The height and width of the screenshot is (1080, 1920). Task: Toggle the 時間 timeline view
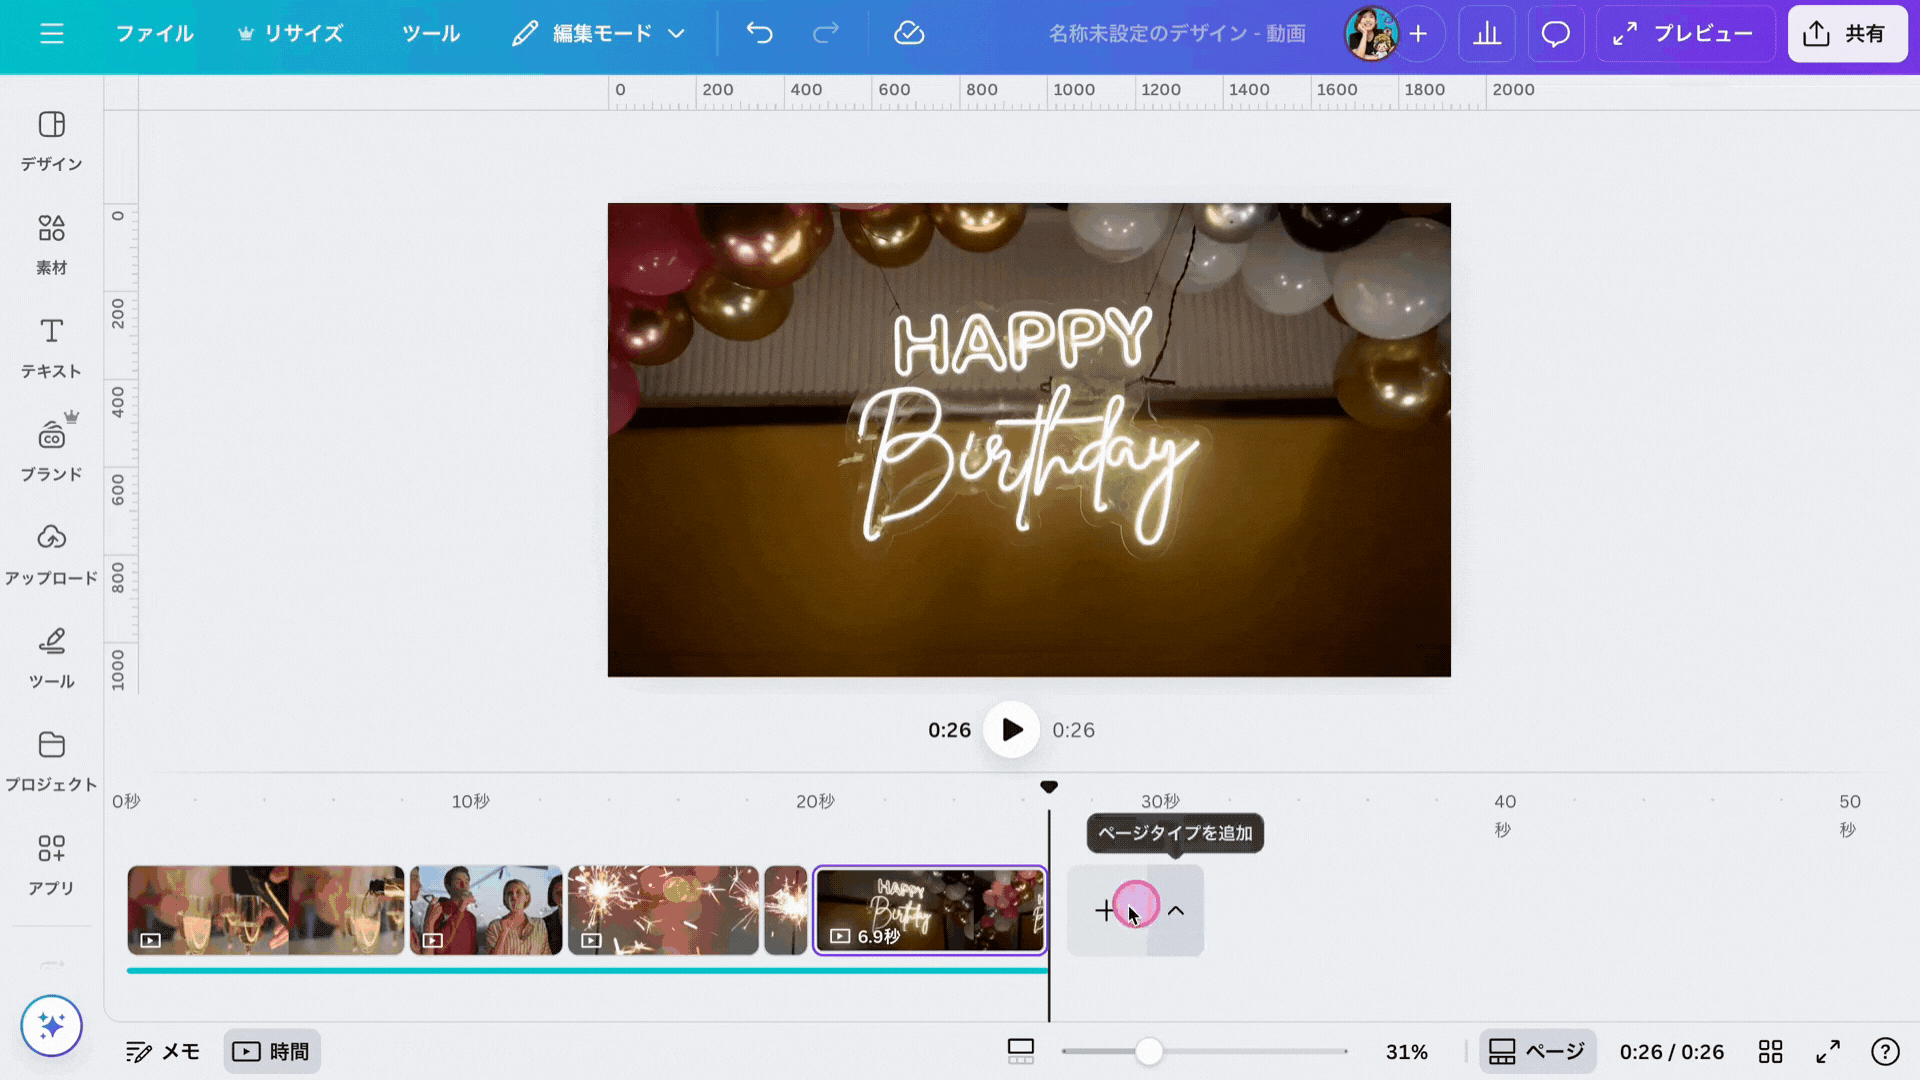[271, 1051]
